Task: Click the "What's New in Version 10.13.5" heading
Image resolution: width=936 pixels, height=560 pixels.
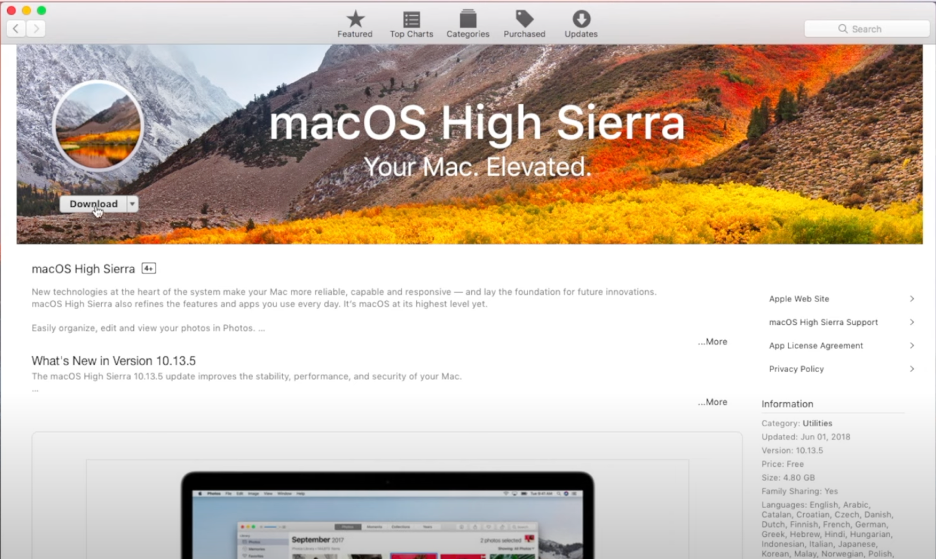Action: click(x=113, y=361)
